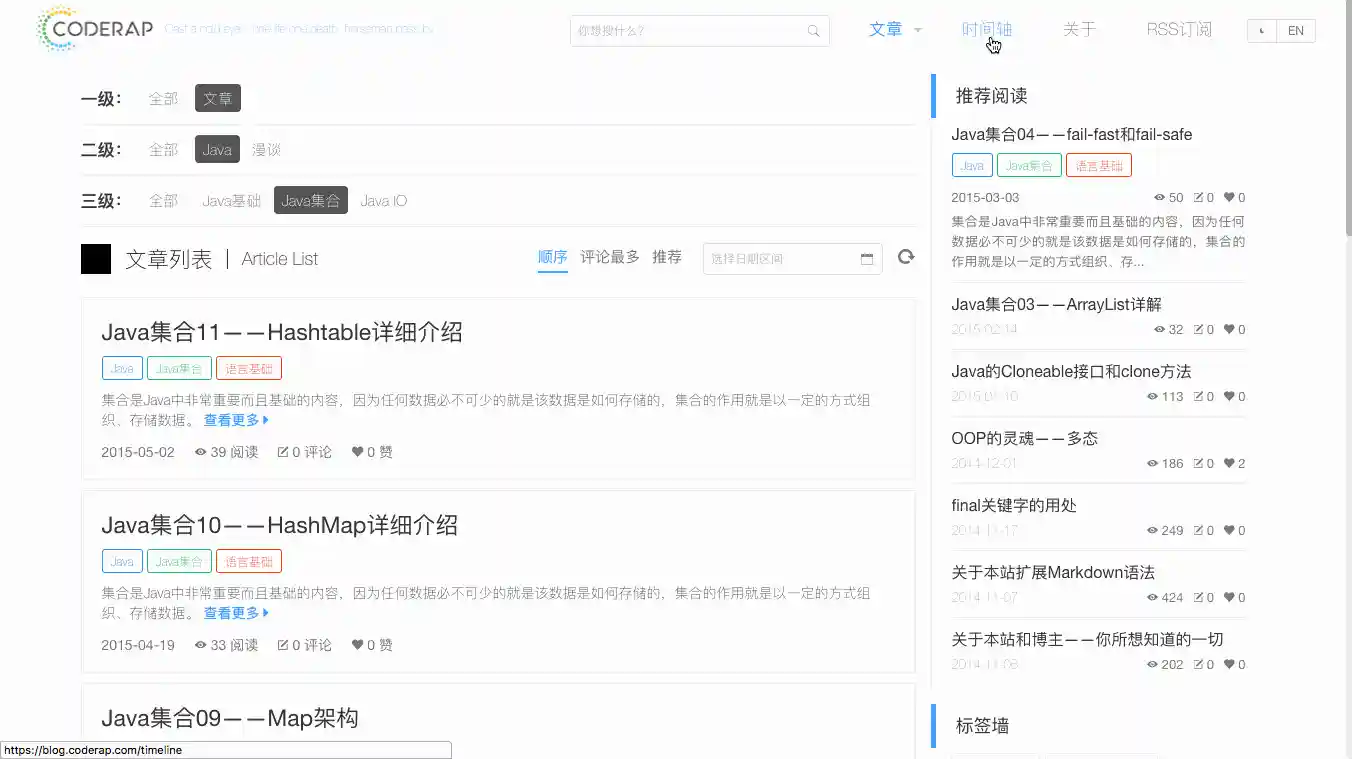Click the heart icon in the OOP的灵魂 entry
1352x759 pixels.
click(1230, 463)
